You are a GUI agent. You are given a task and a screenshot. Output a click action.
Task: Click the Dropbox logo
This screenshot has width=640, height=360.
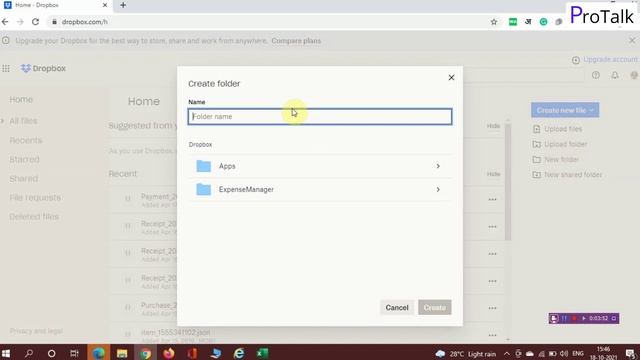coord(43,69)
